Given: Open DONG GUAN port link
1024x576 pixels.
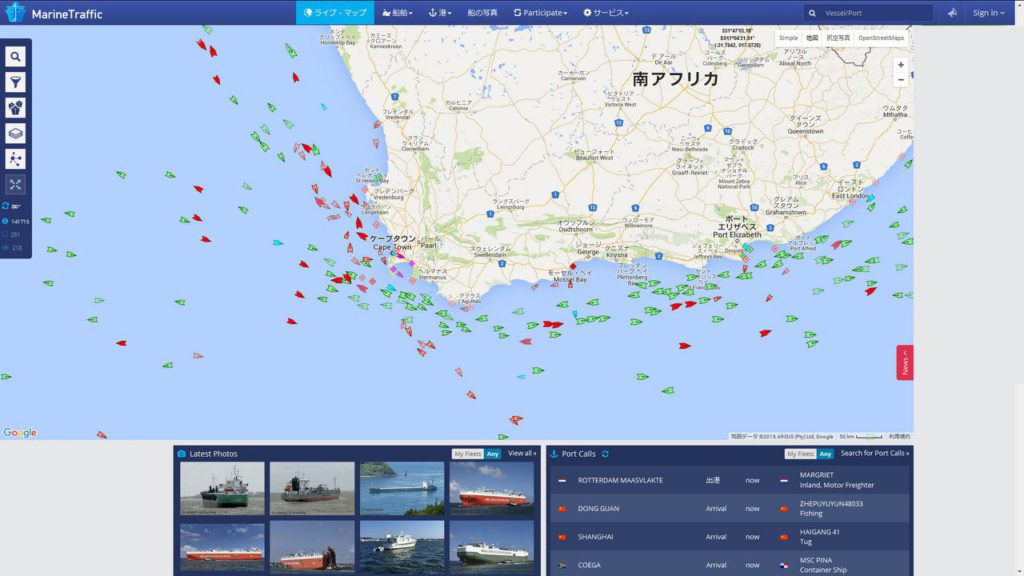Looking at the screenshot, I should 598,509.
